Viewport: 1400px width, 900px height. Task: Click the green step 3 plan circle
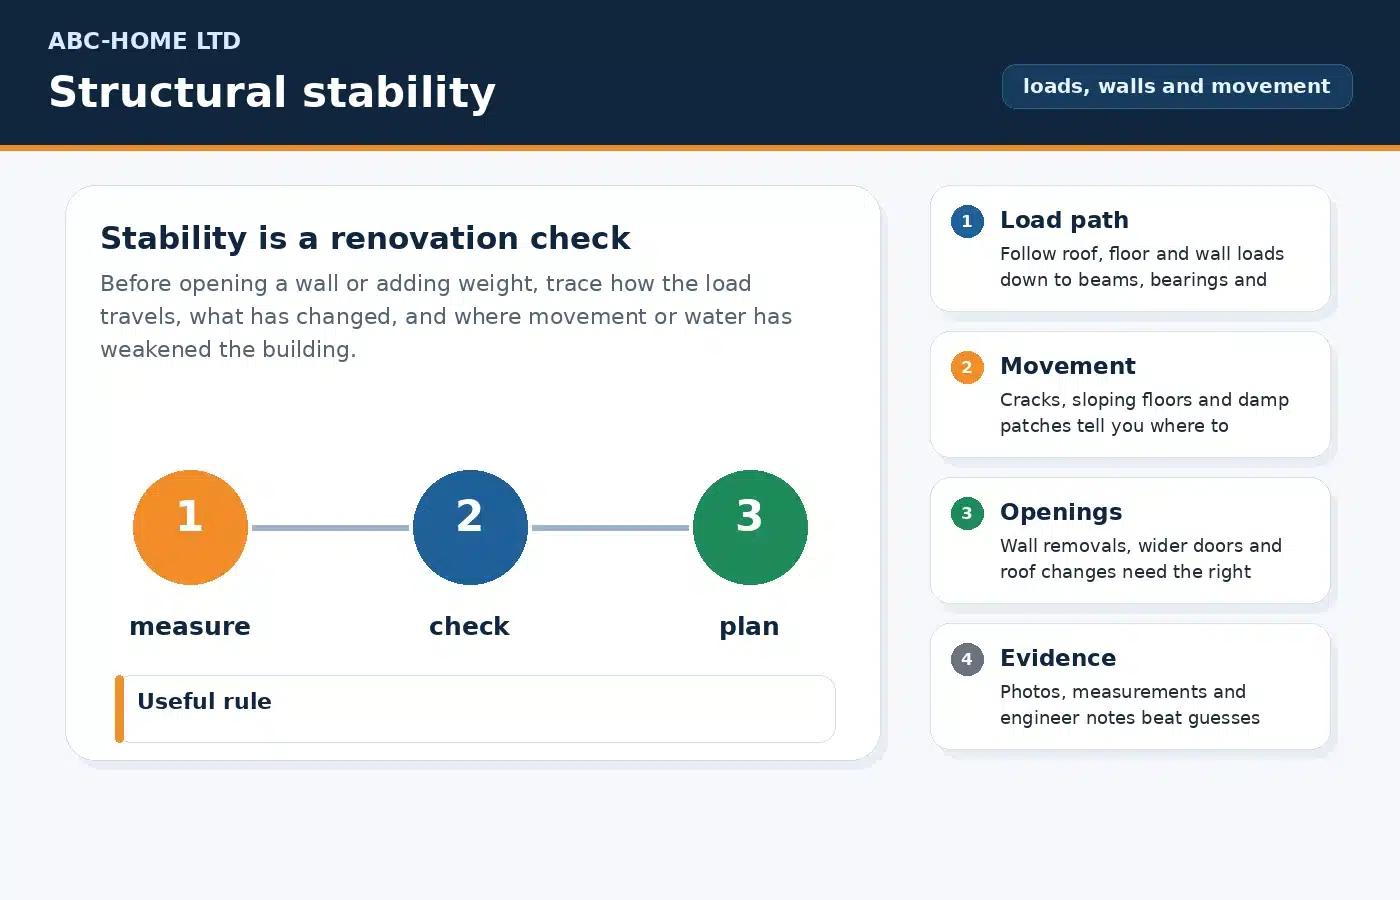point(750,527)
